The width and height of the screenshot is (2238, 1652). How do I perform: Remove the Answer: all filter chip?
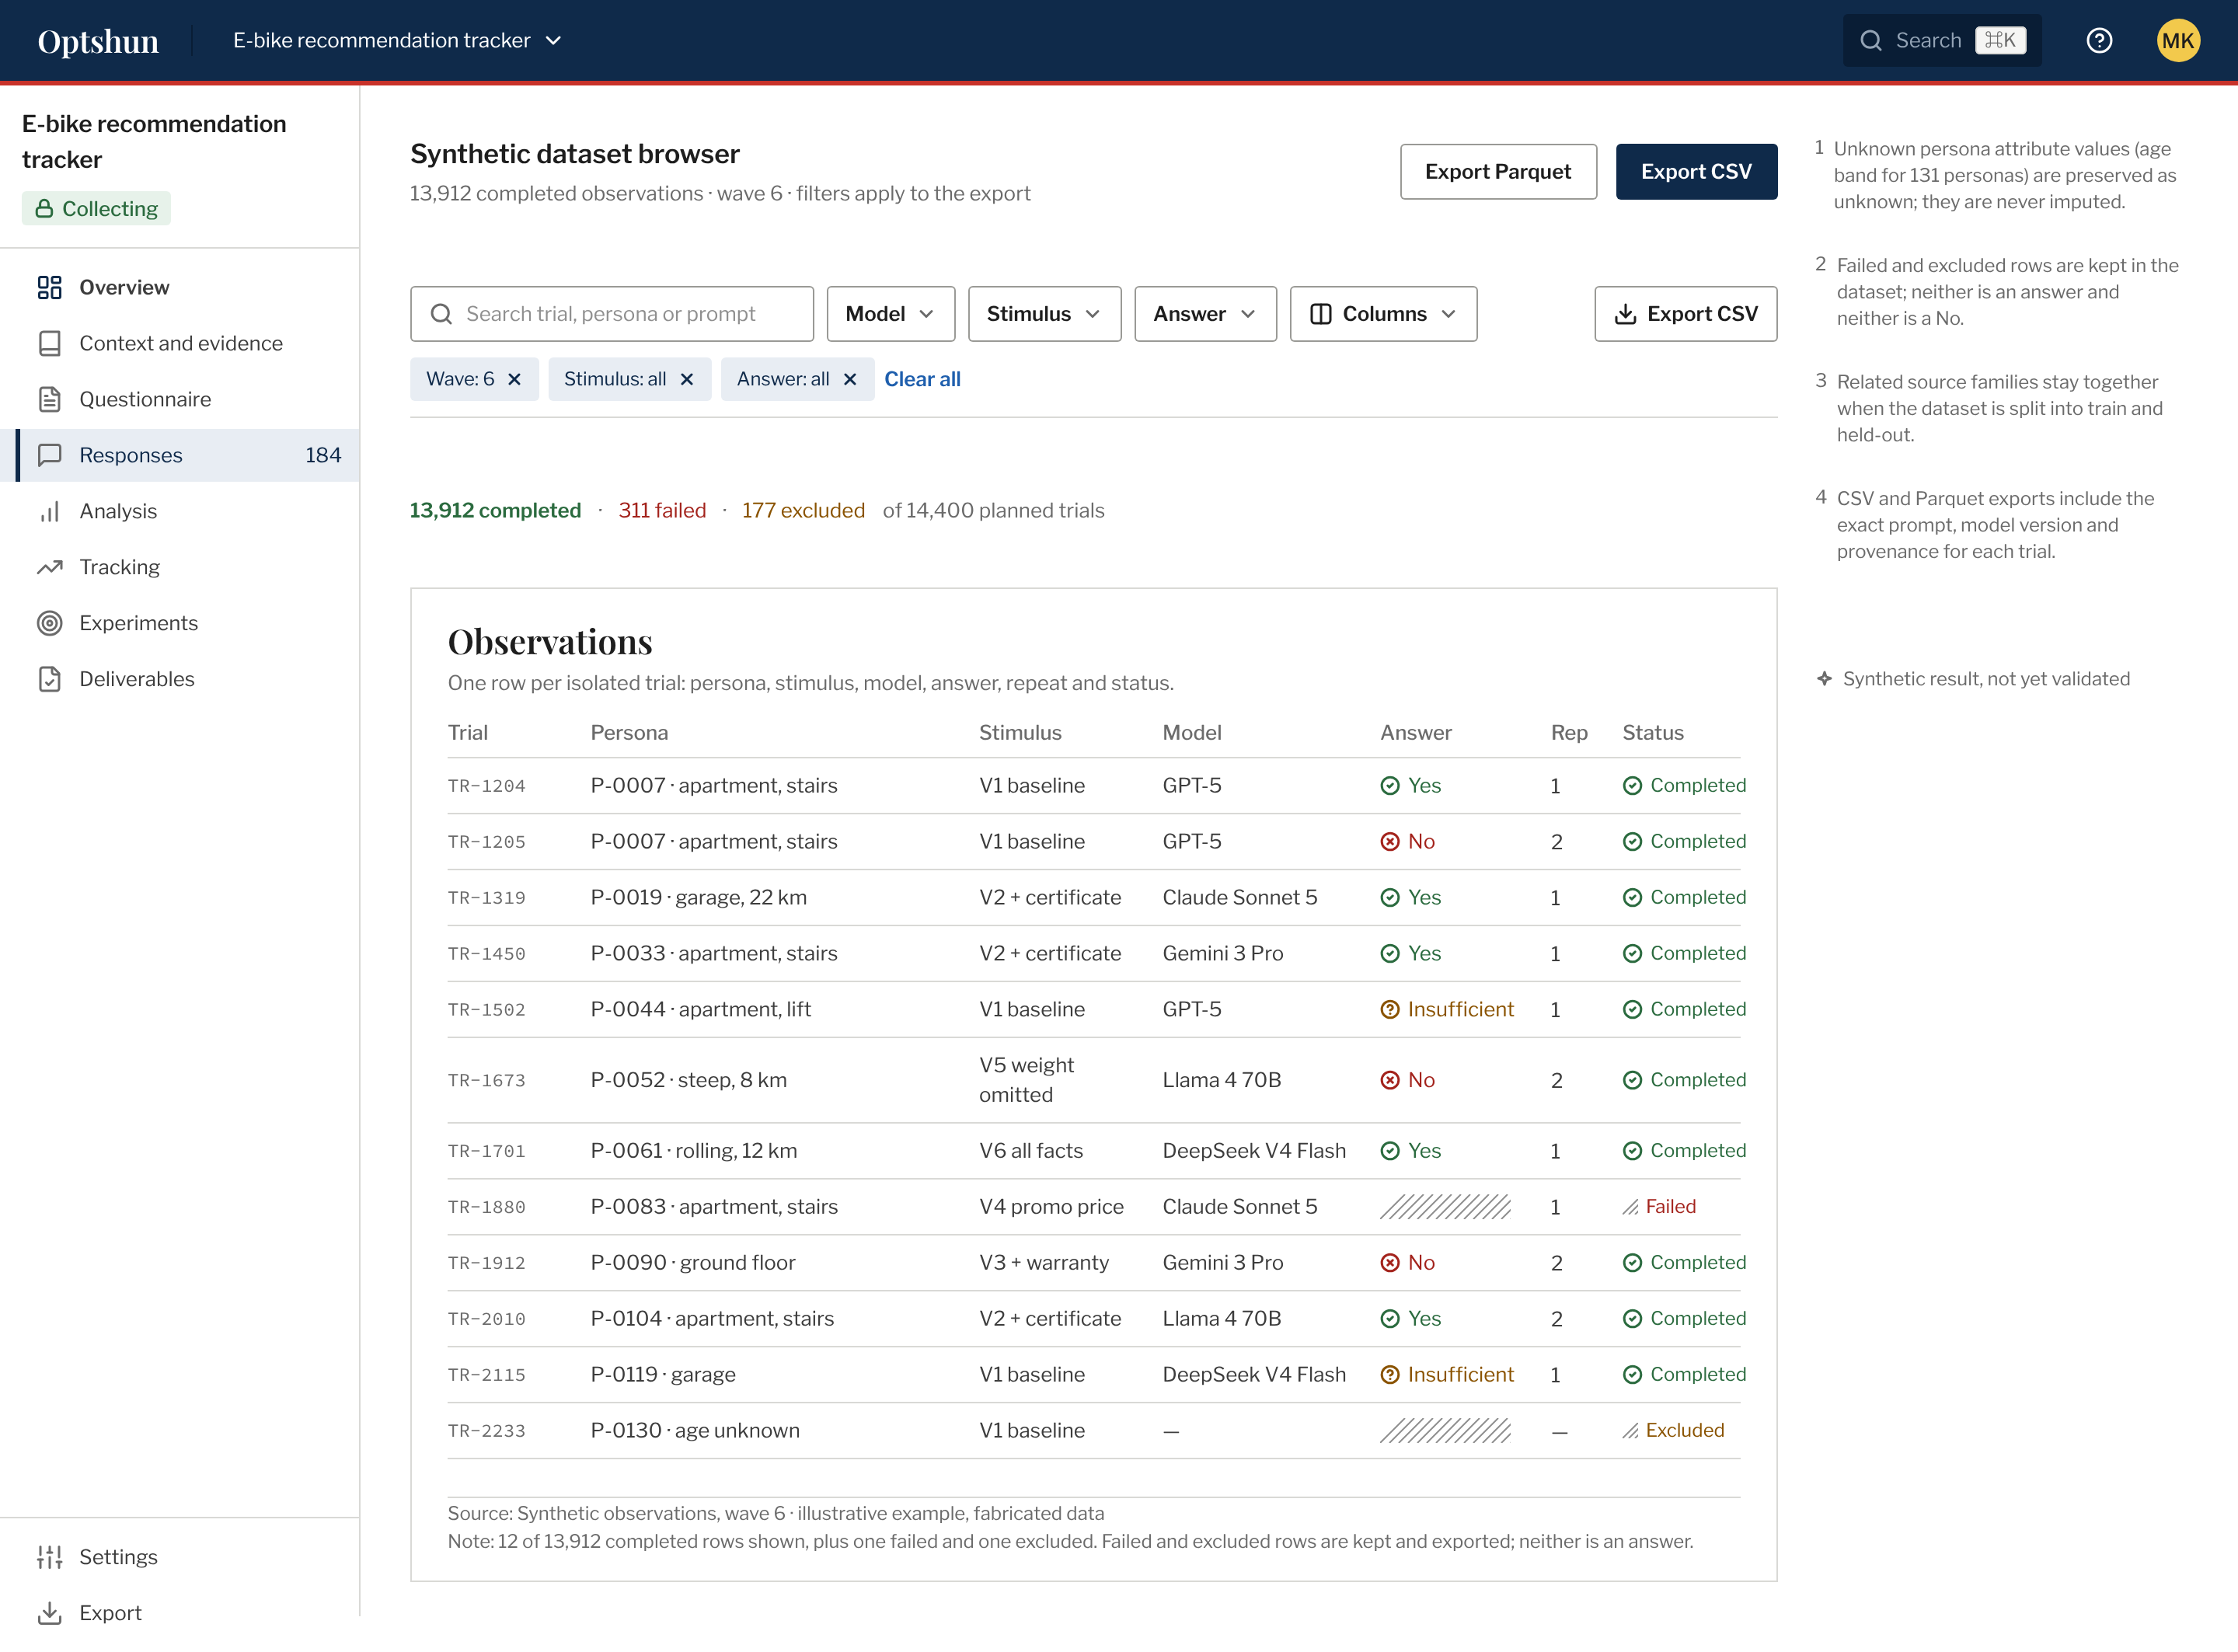coord(850,380)
